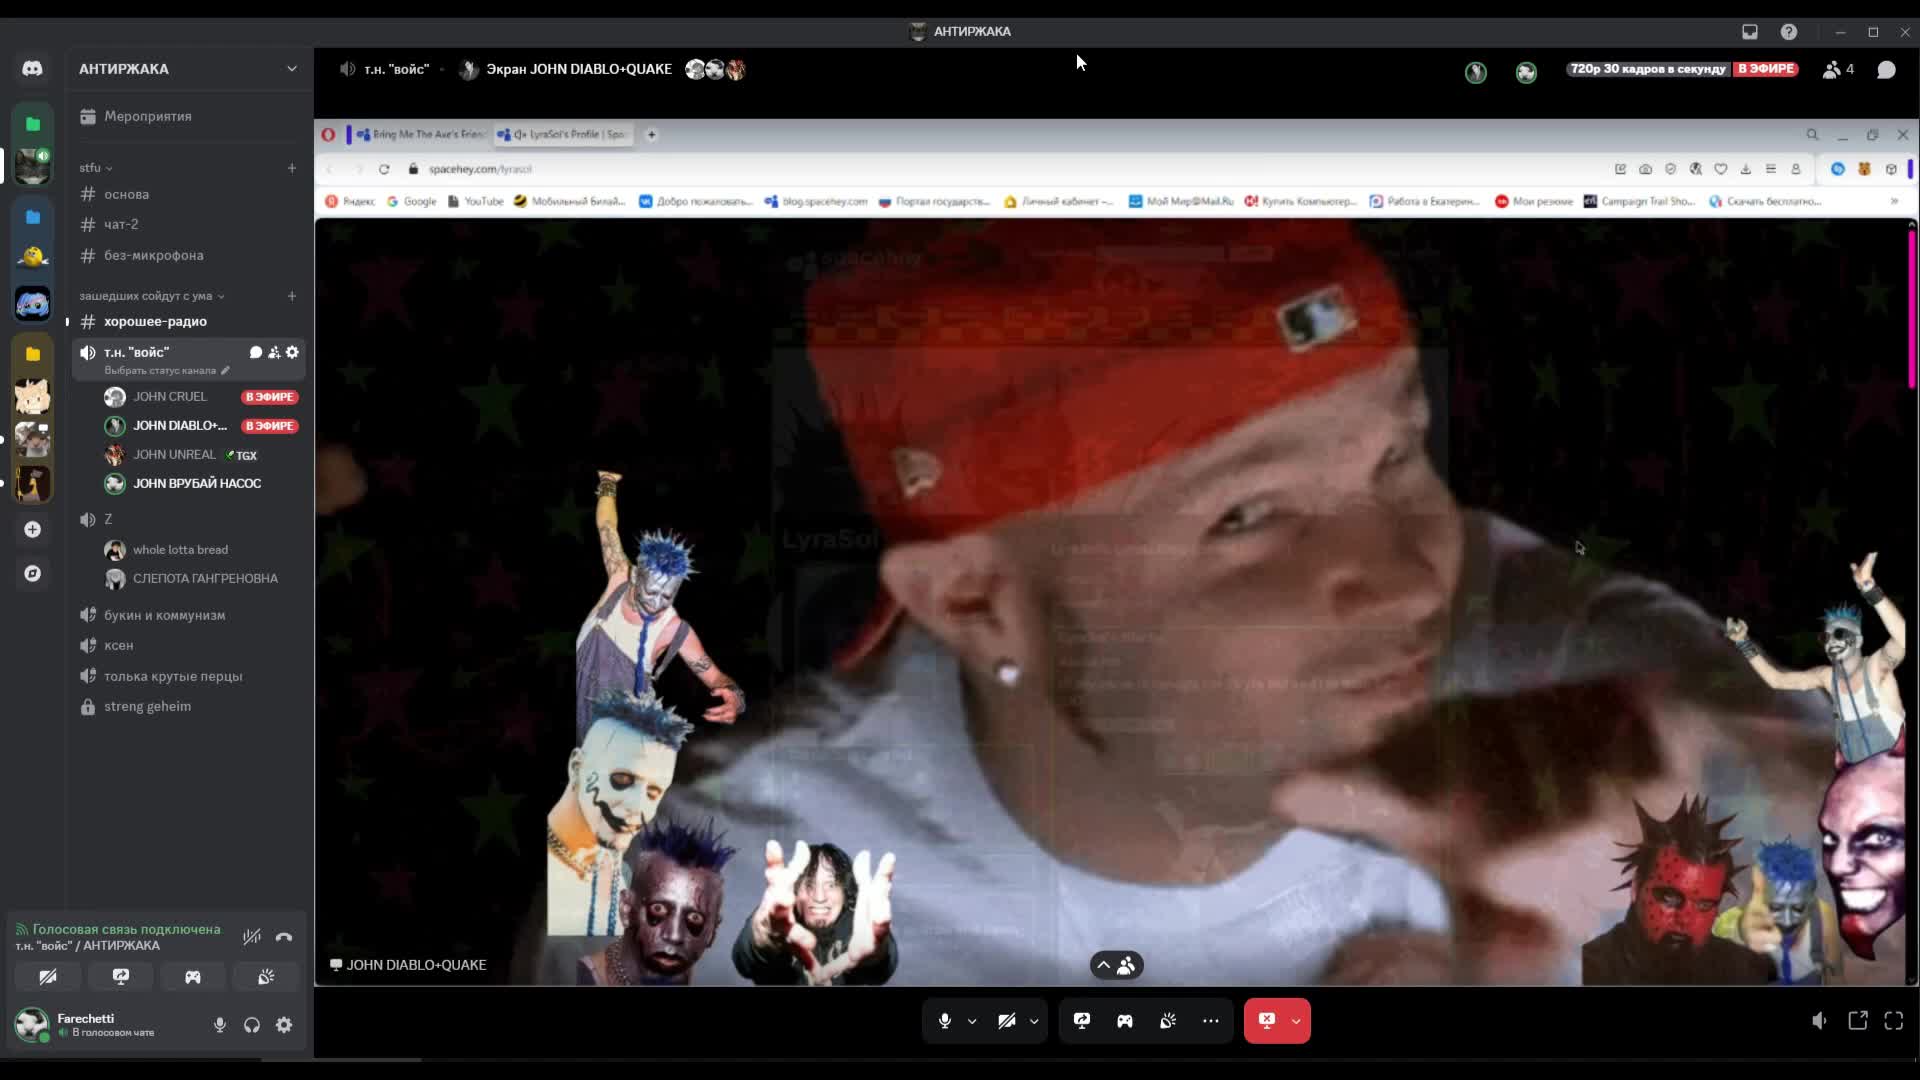This screenshot has height=1080, width=1920.
Task: Open channel settings gear for т.н. "войс"
Action: point(292,352)
